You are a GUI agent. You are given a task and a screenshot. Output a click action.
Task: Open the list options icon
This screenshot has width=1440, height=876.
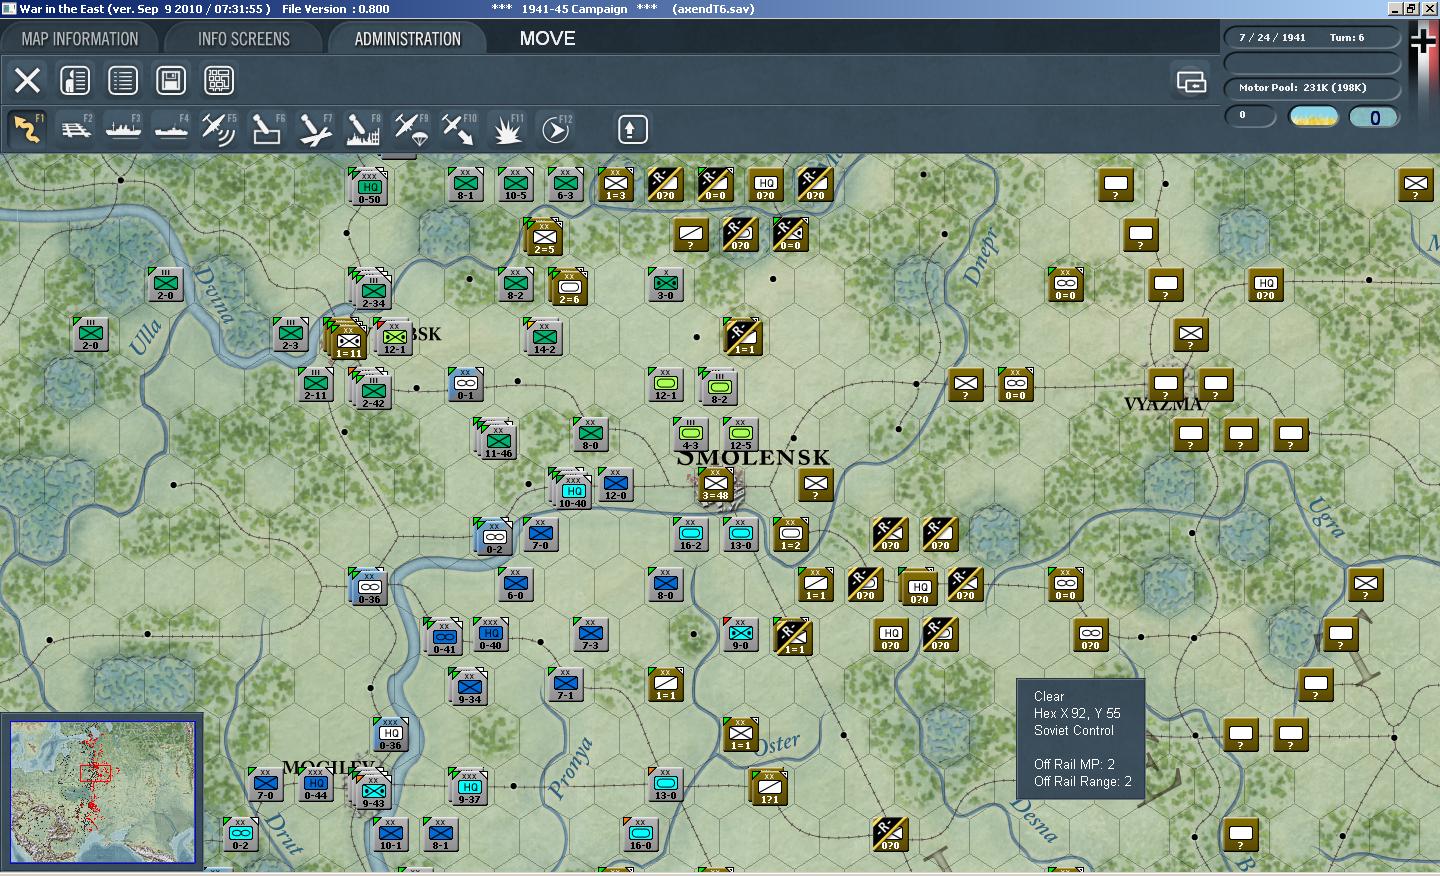pos(123,80)
